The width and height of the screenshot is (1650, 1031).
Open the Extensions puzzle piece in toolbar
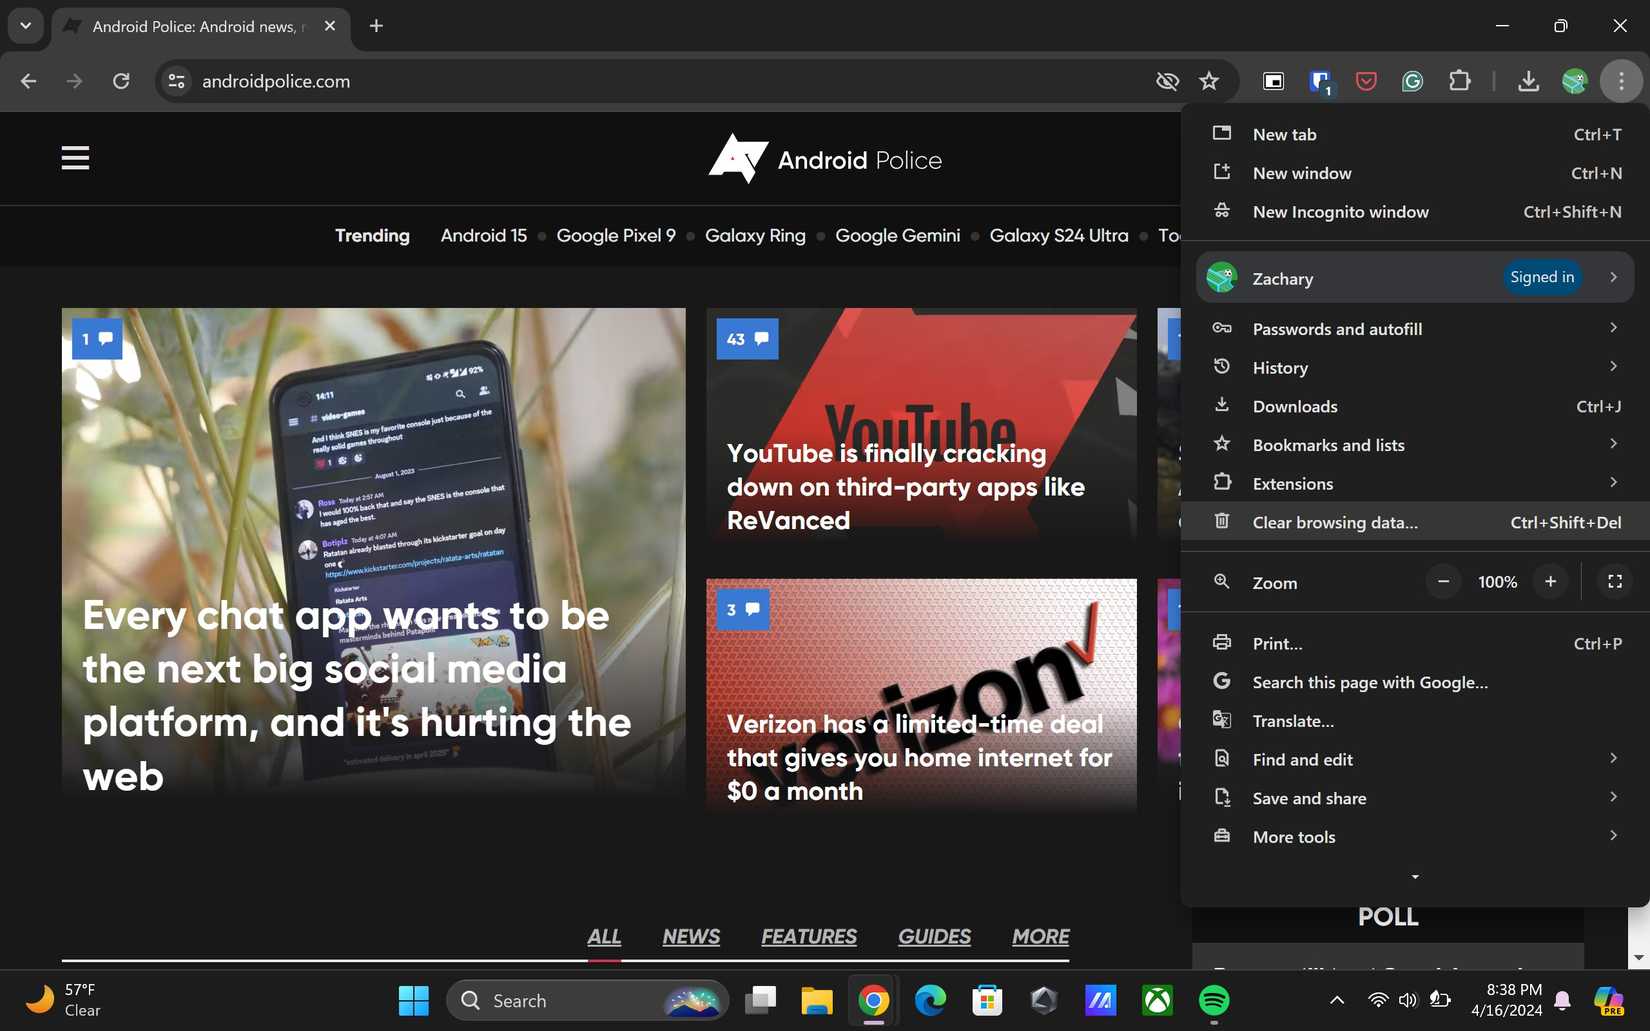[1460, 81]
